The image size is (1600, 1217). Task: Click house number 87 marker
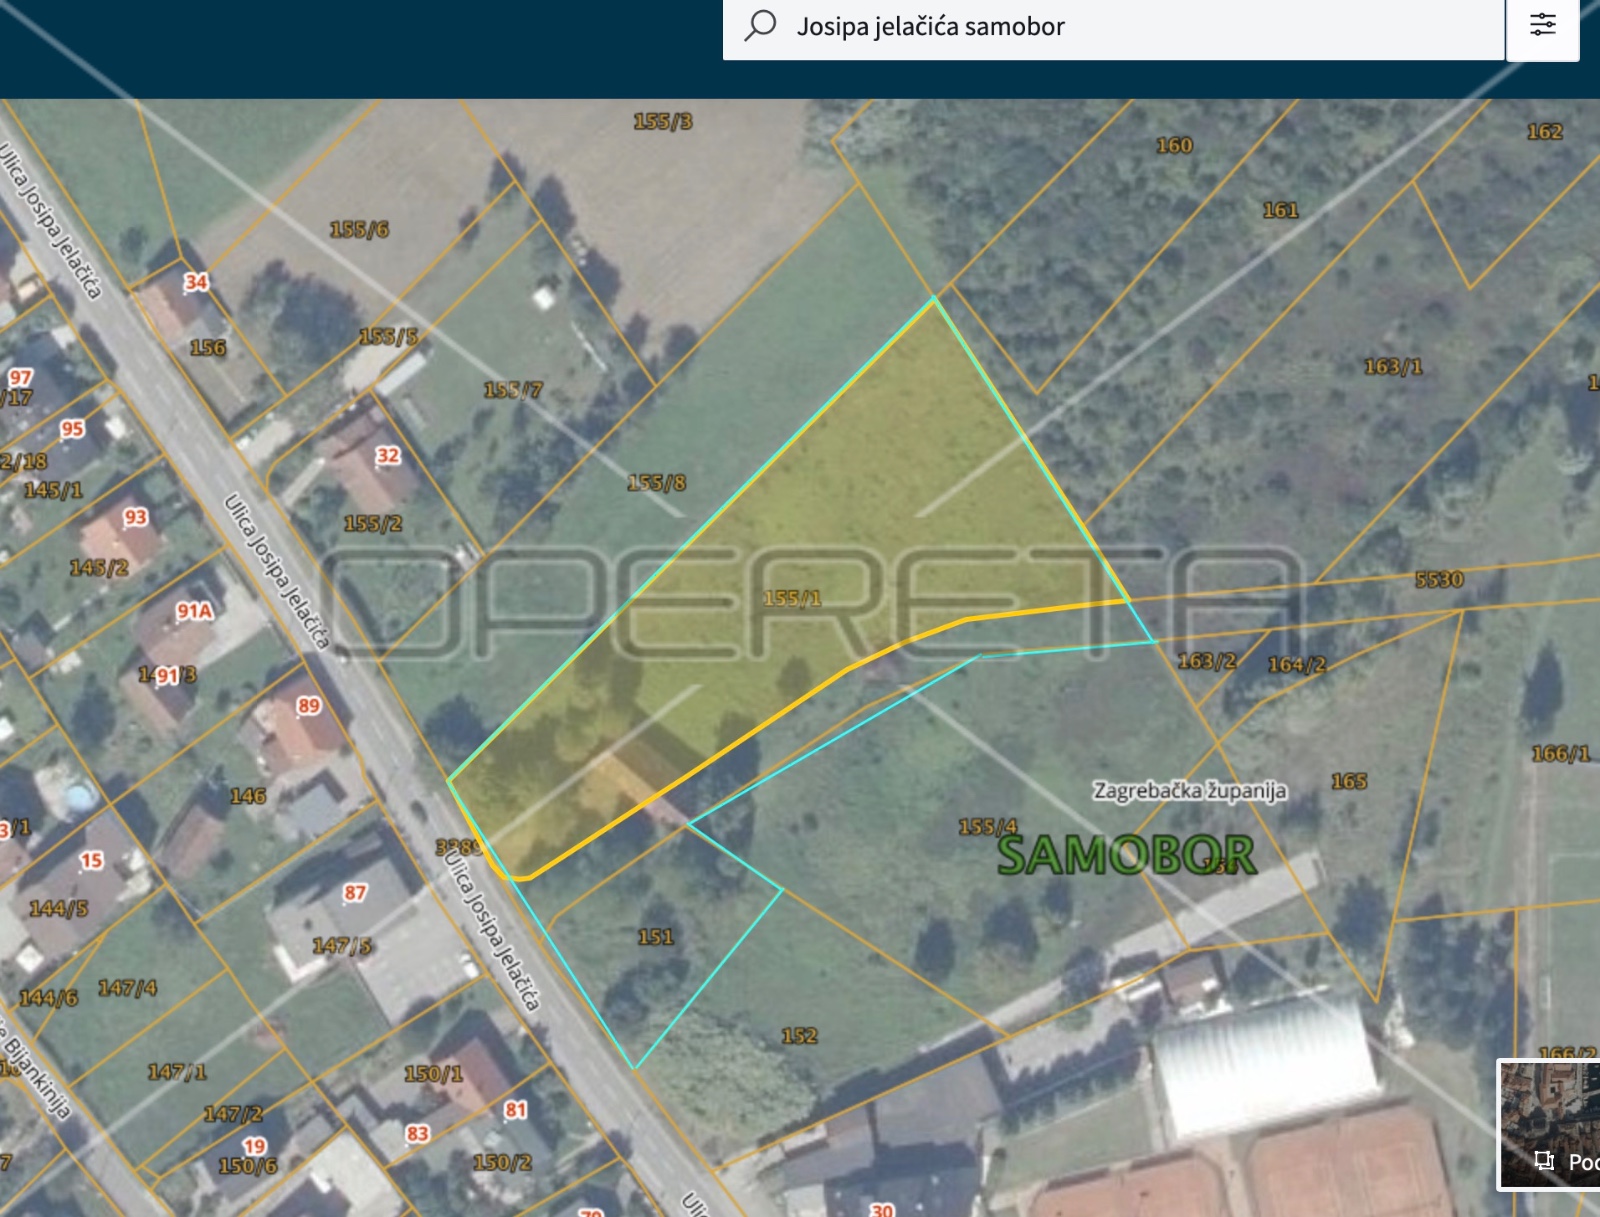pyautogui.click(x=355, y=893)
